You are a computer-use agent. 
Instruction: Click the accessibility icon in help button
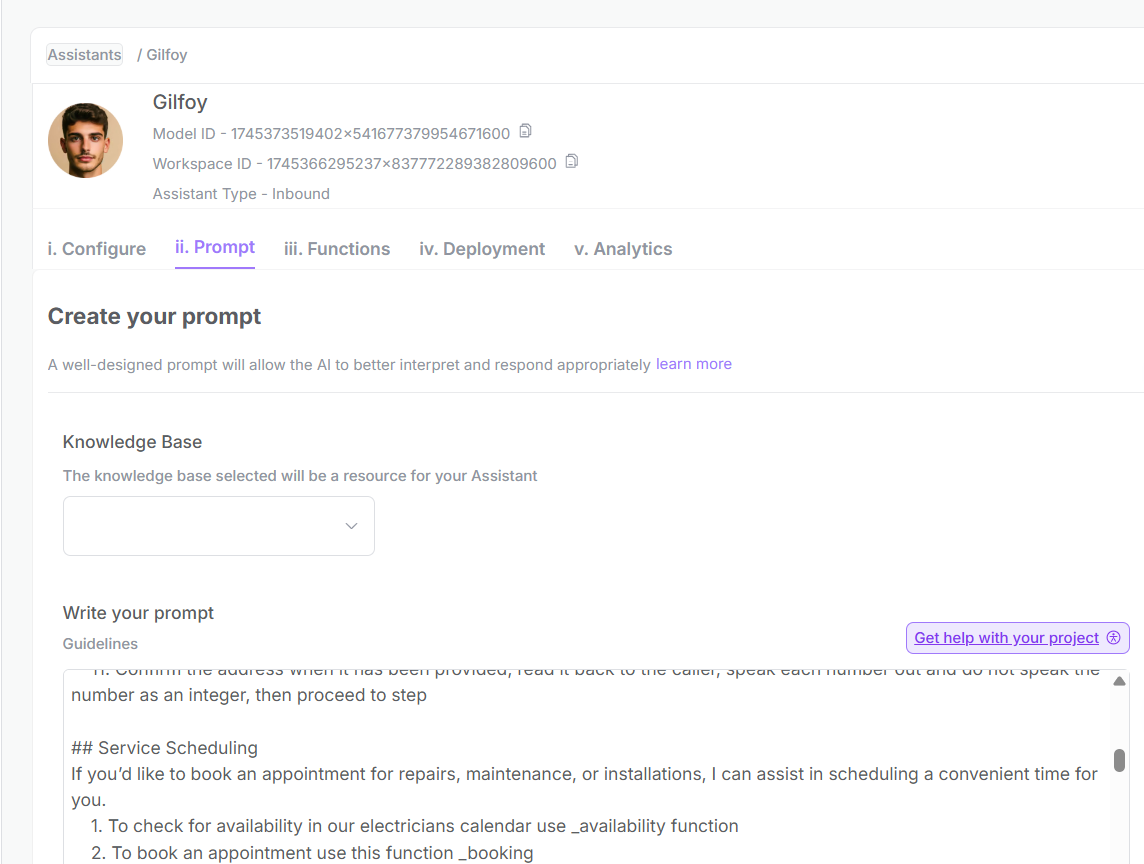[x=1113, y=638]
